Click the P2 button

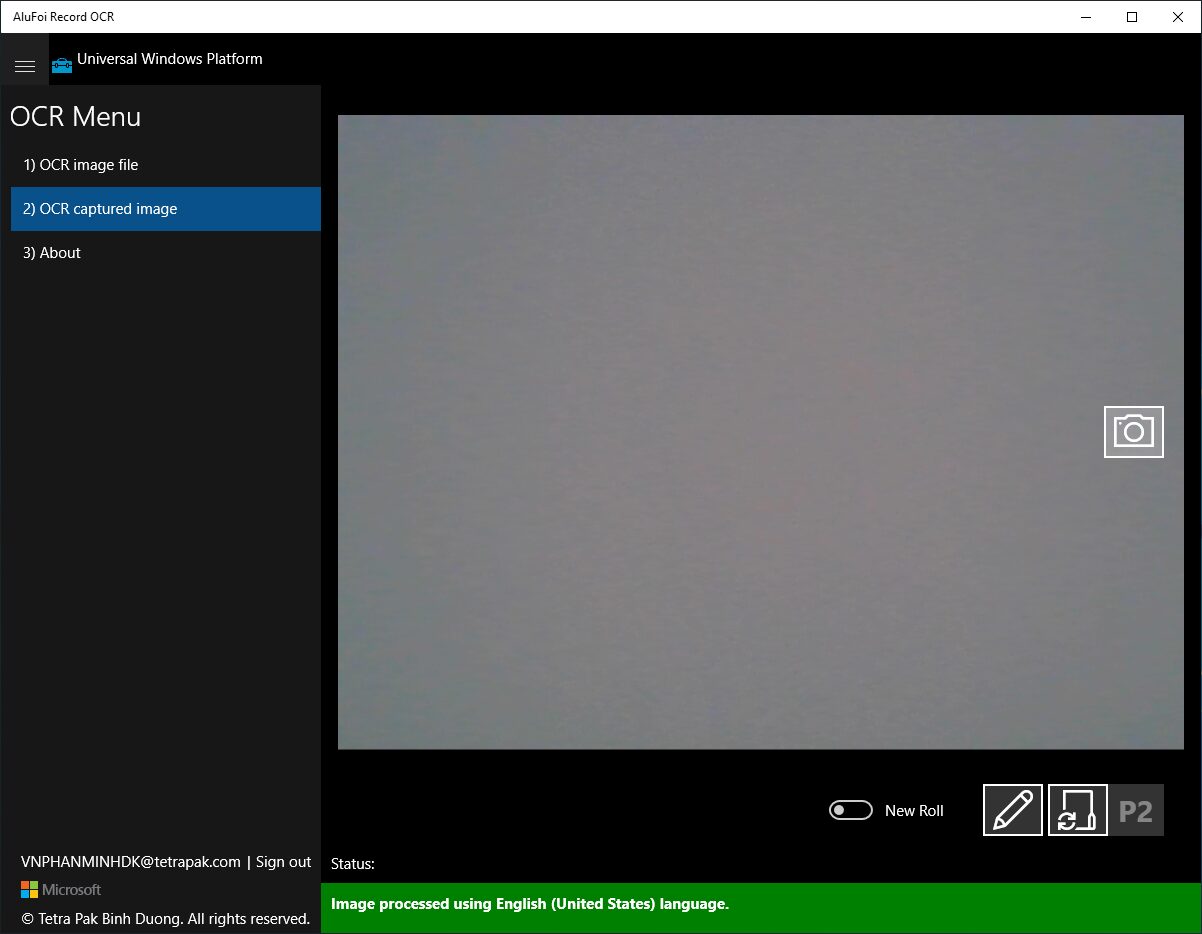(1136, 810)
